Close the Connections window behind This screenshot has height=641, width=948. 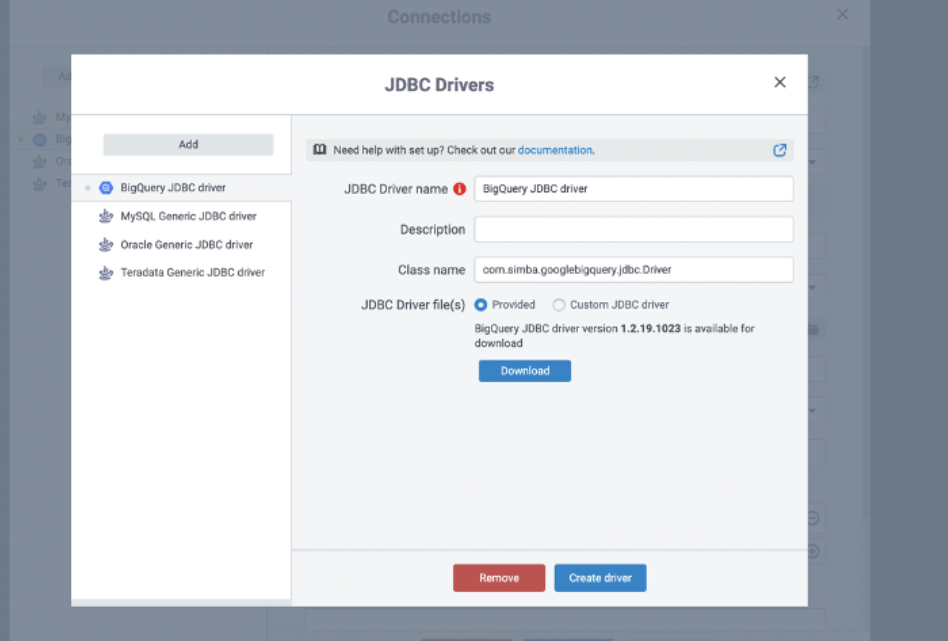pyautogui.click(x=842, y=14)
